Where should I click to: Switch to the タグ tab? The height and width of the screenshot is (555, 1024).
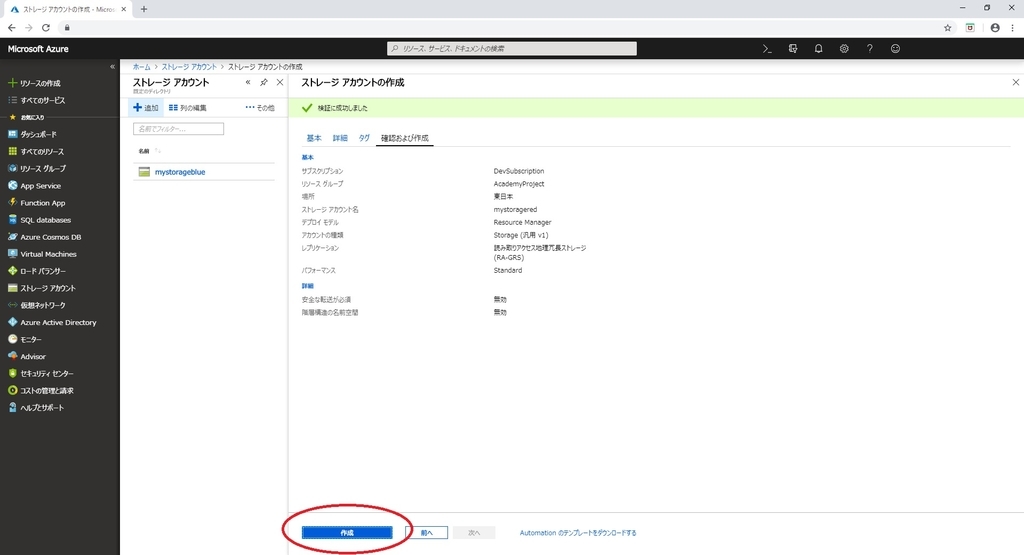pos(364,138)
